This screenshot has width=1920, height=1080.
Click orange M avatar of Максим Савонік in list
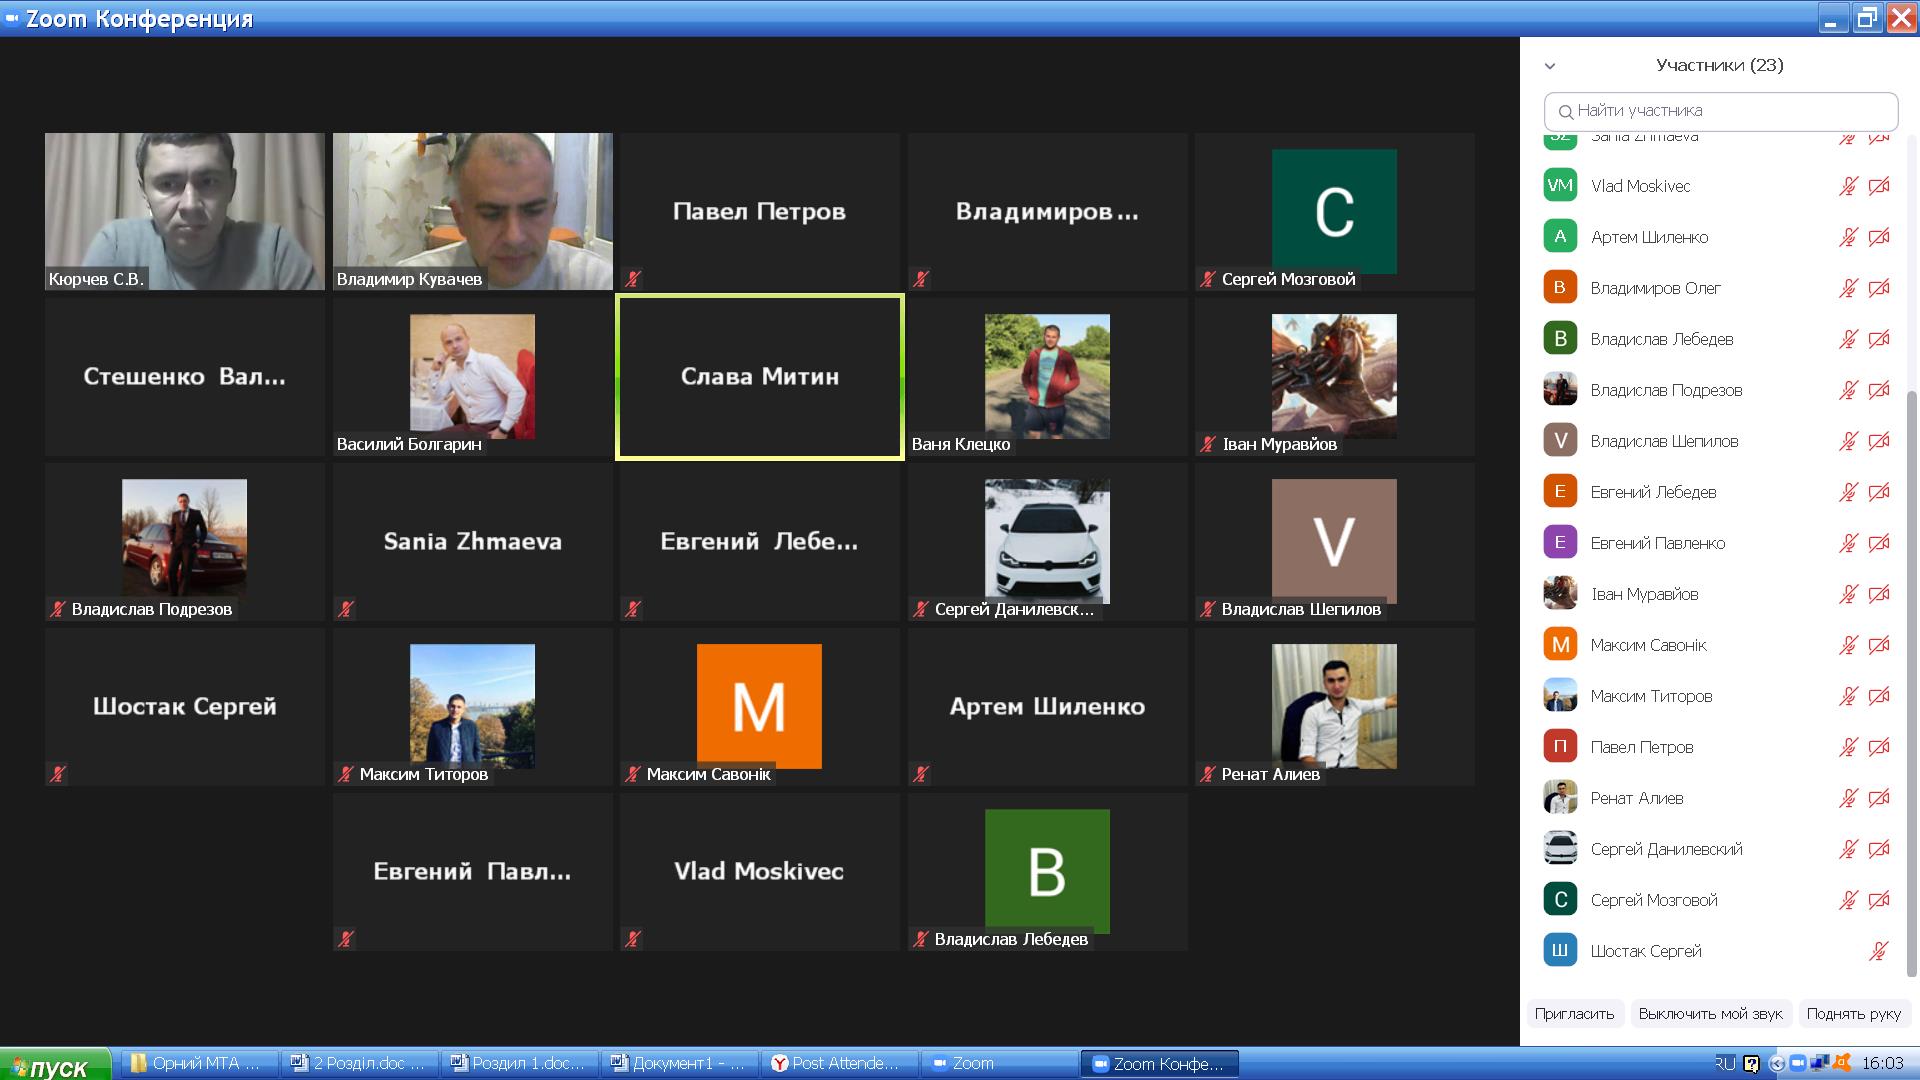pos(1560,645)
